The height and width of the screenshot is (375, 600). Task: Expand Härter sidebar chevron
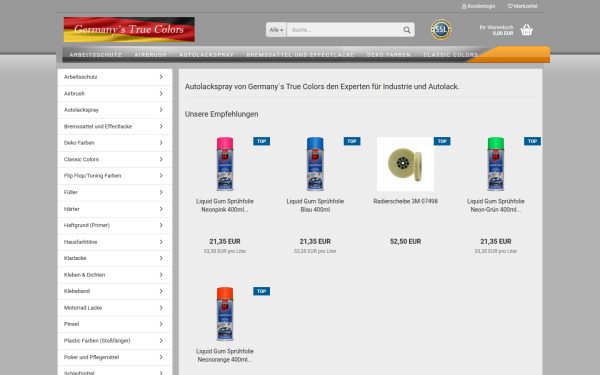pyautogui.click(x=161, y=209)
